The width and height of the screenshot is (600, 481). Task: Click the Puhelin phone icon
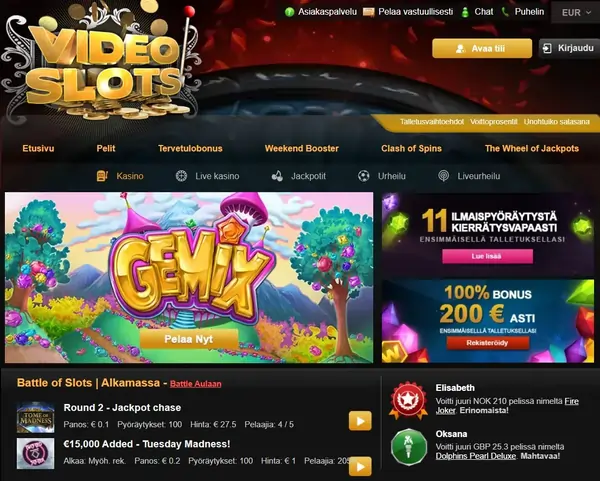coord(505,12)
